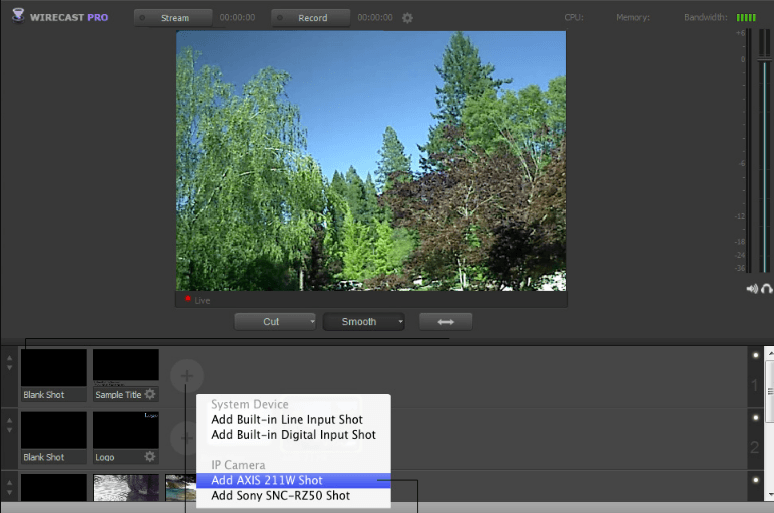
Task: Select the Sample Title shot thumbnail
Action: (x=126, y=367)
